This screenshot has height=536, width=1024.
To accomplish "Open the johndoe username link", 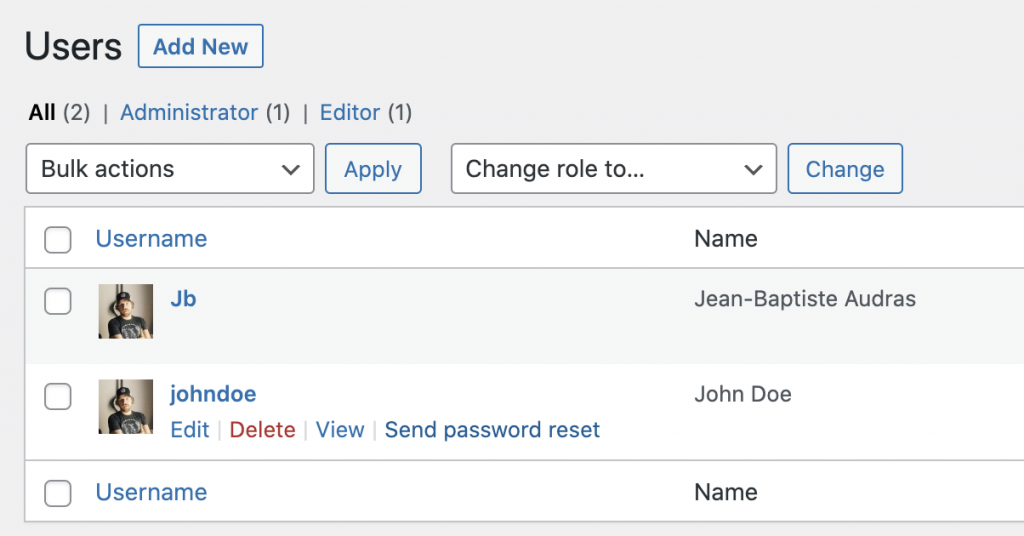I will 213,394.
